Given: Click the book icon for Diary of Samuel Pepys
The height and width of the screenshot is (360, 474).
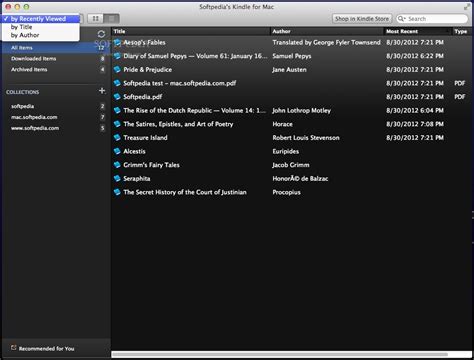Looking at the screenshot, I should [x=117, y=56].
